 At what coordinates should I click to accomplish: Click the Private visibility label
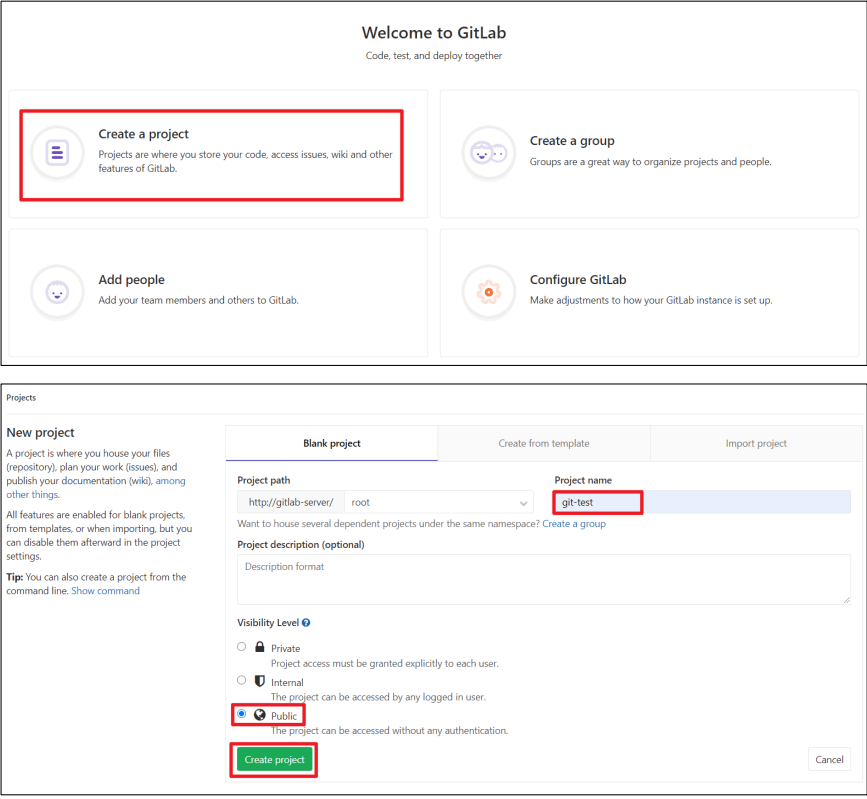point(285,648)
